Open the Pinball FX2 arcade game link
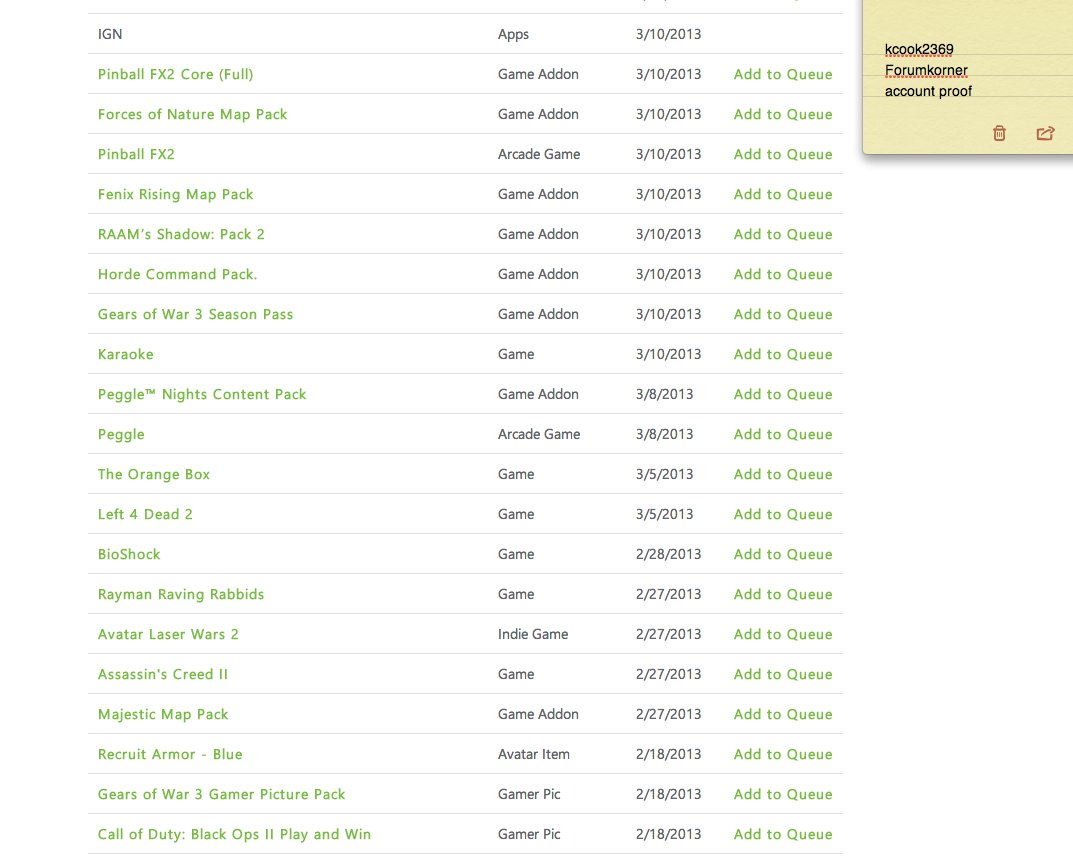Screen dimensions: 1073x861 point(136,154)
